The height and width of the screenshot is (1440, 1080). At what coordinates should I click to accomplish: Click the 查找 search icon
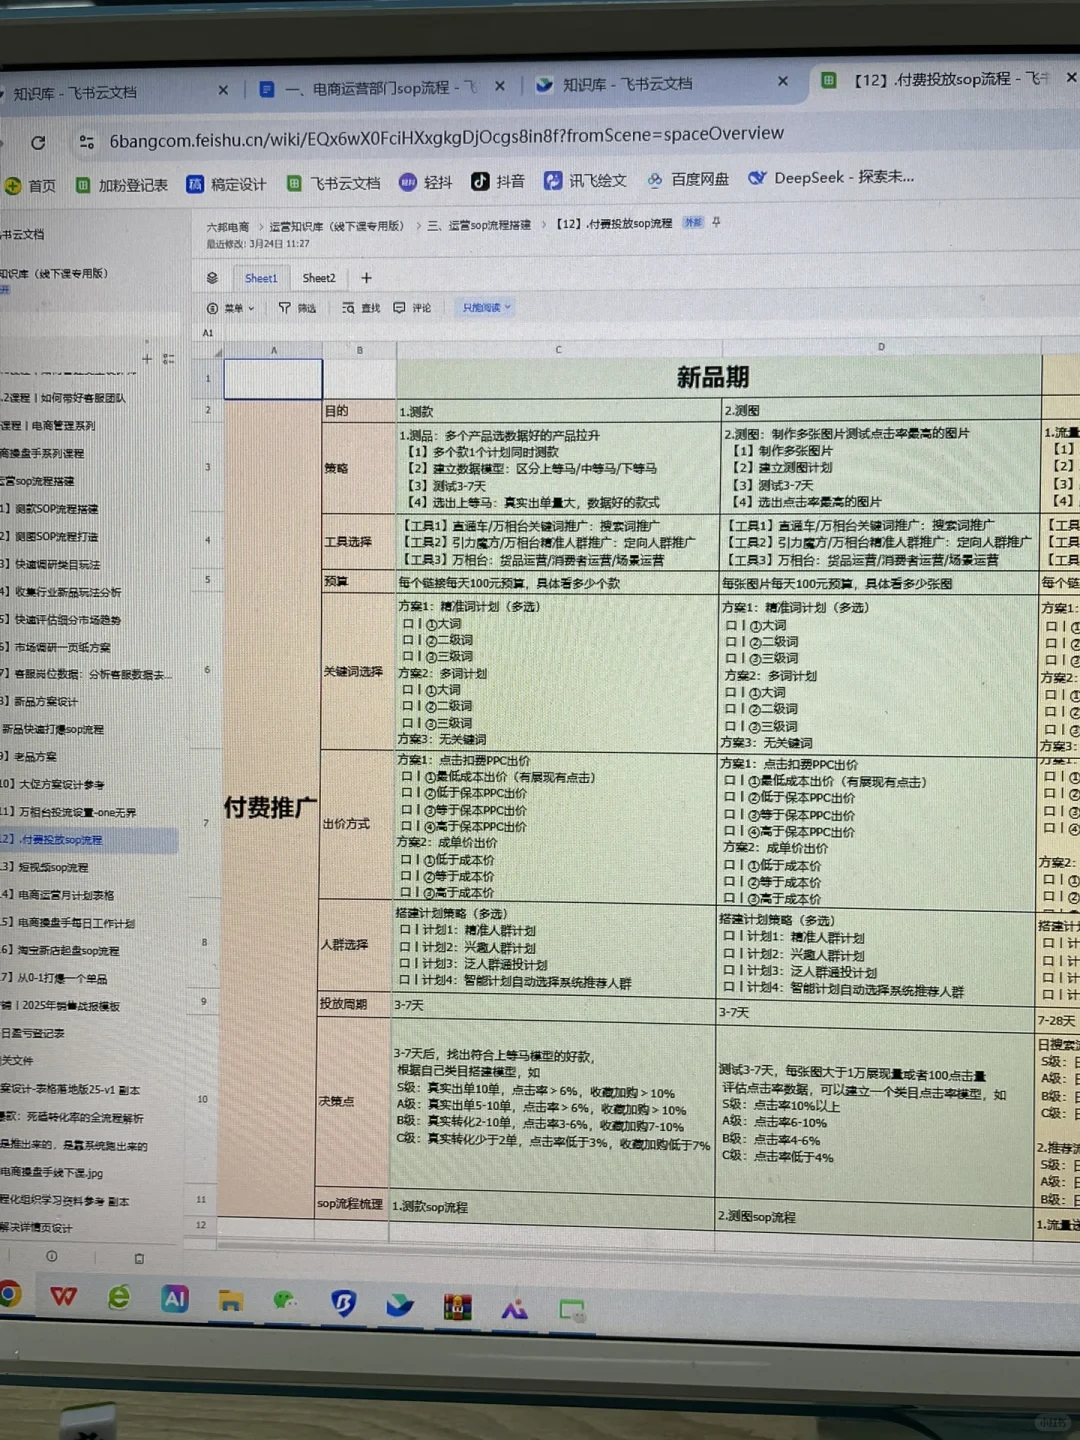[348, 308]
